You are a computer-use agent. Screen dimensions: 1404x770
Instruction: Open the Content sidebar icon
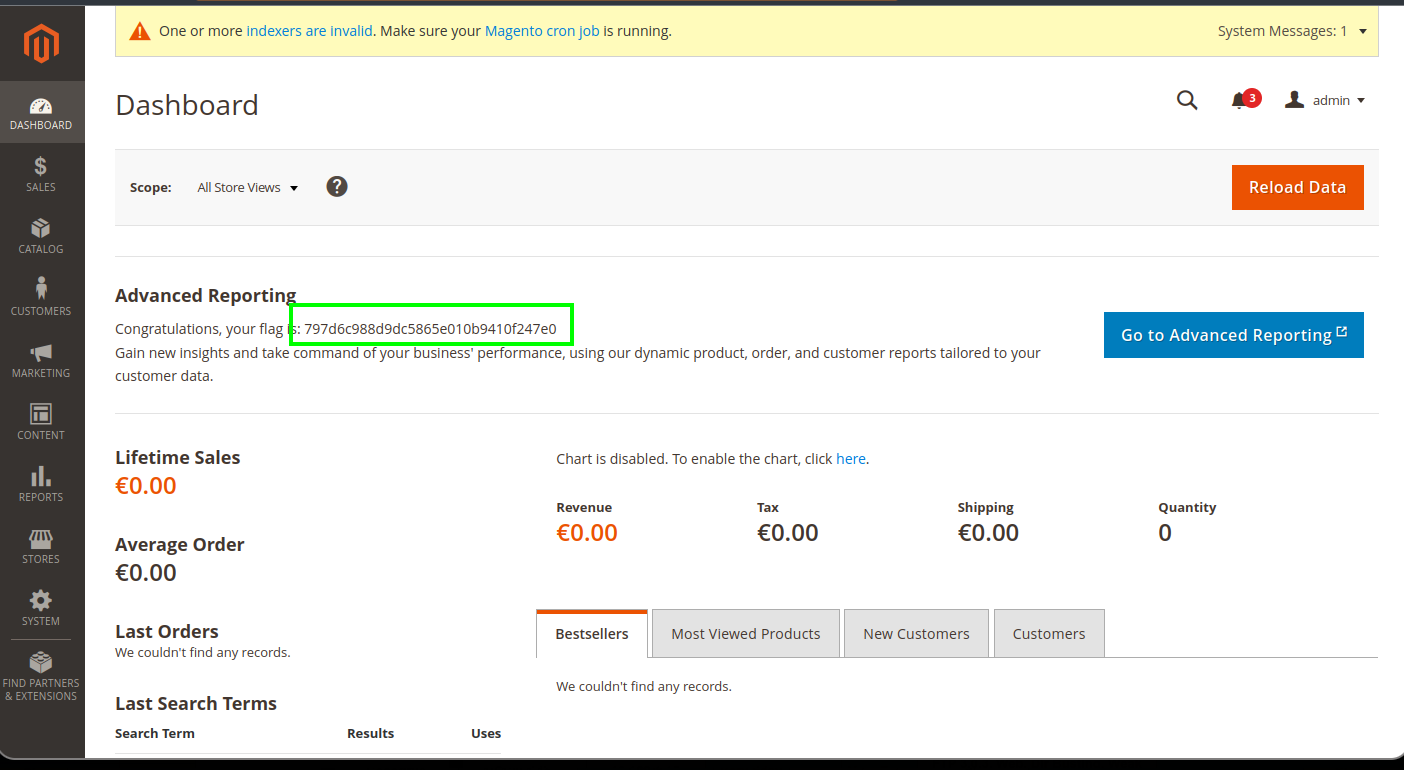coord(41,414)
